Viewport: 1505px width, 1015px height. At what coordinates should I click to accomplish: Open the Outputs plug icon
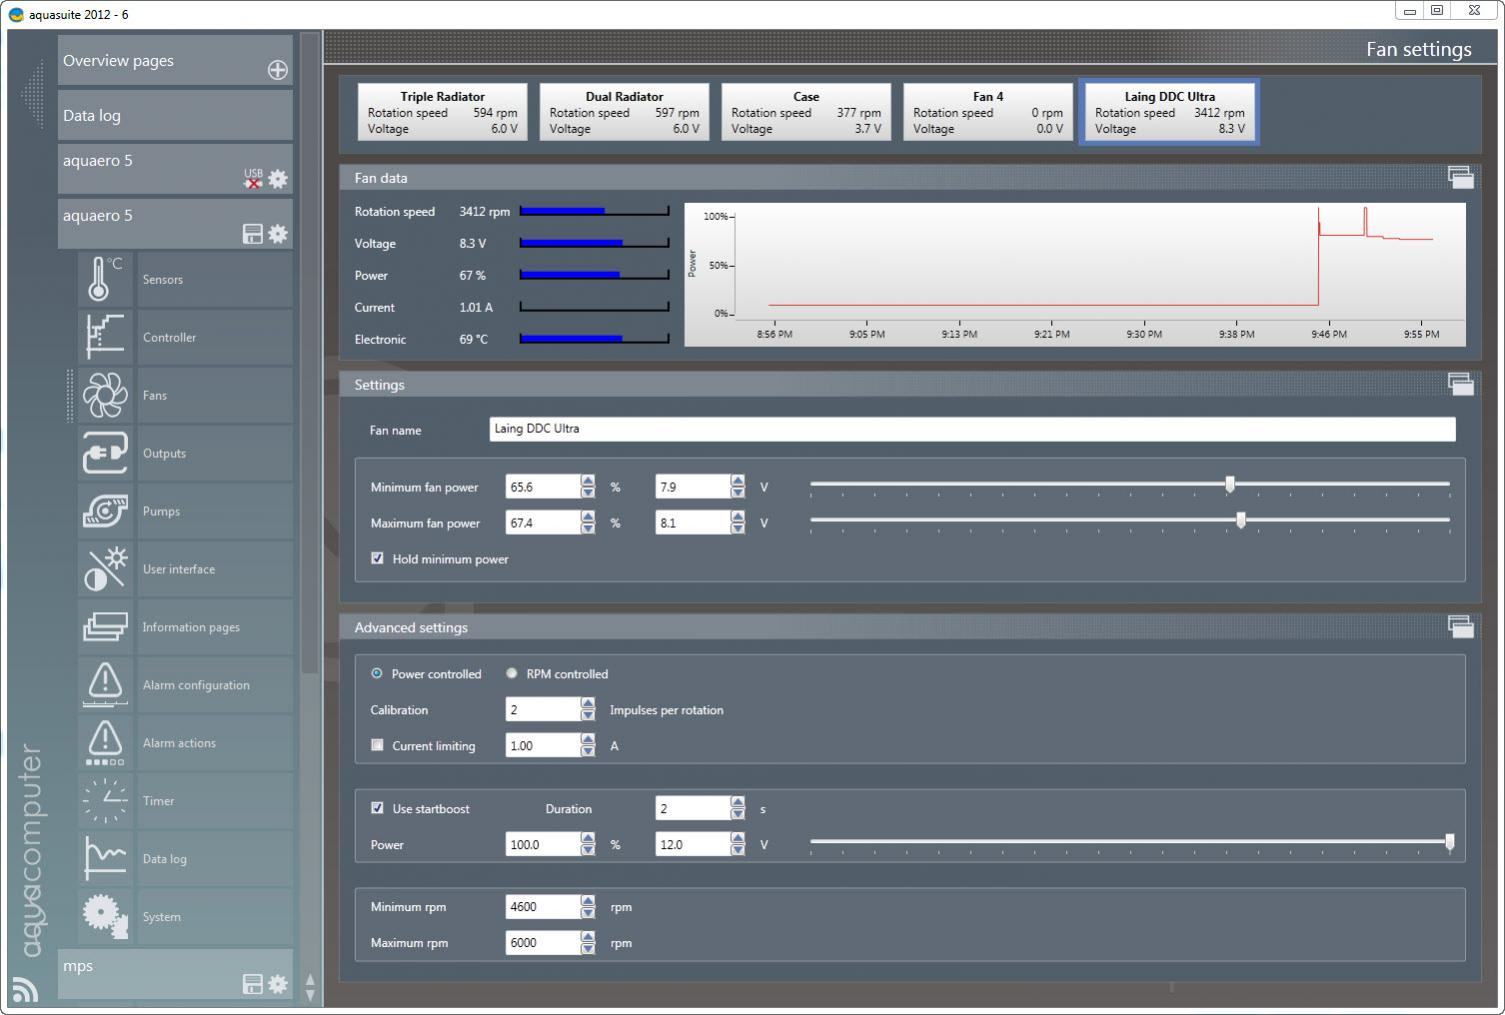(105, 453)
